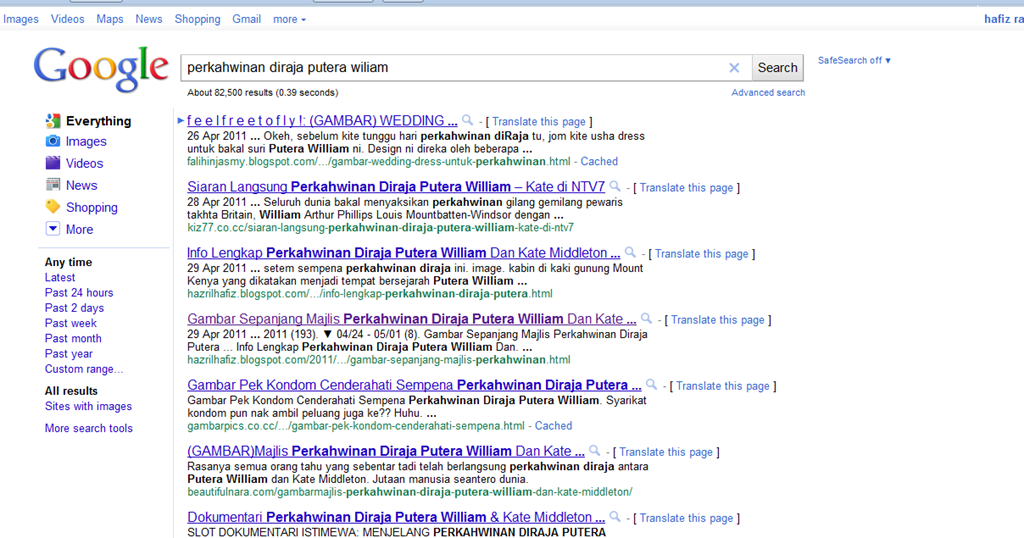Clear the search box with the X

(734, 67)
